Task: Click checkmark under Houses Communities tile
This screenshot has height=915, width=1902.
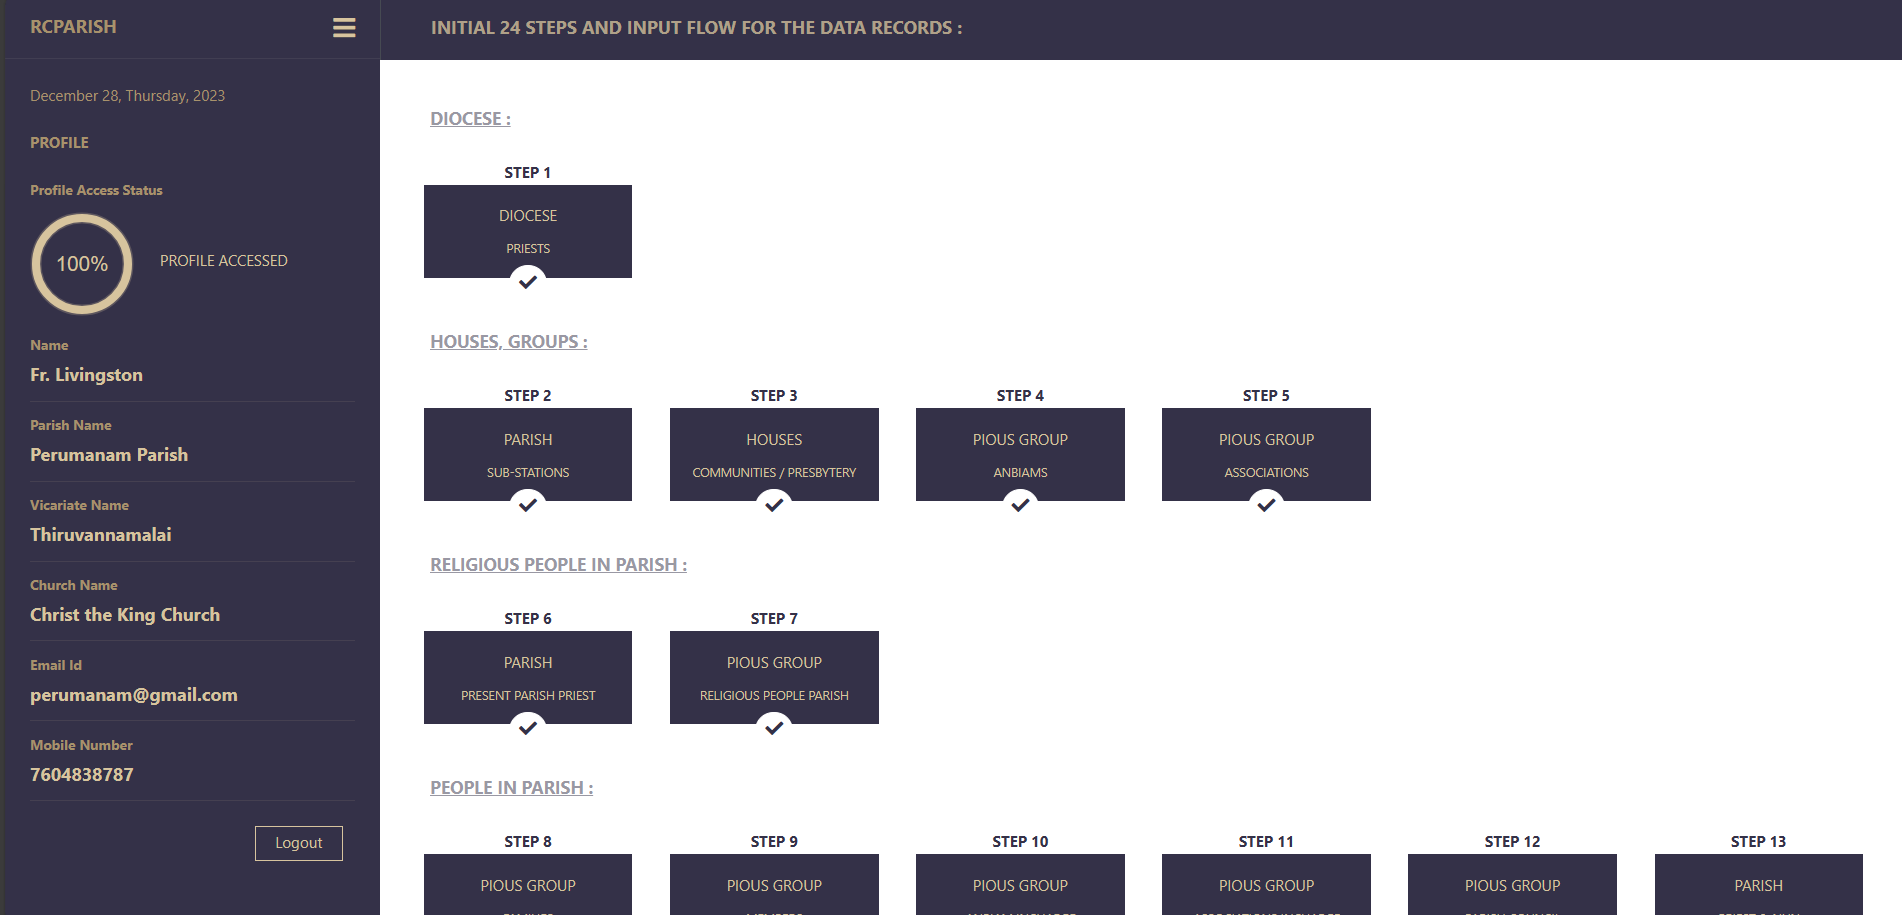Action: click(x=774, y=505)
